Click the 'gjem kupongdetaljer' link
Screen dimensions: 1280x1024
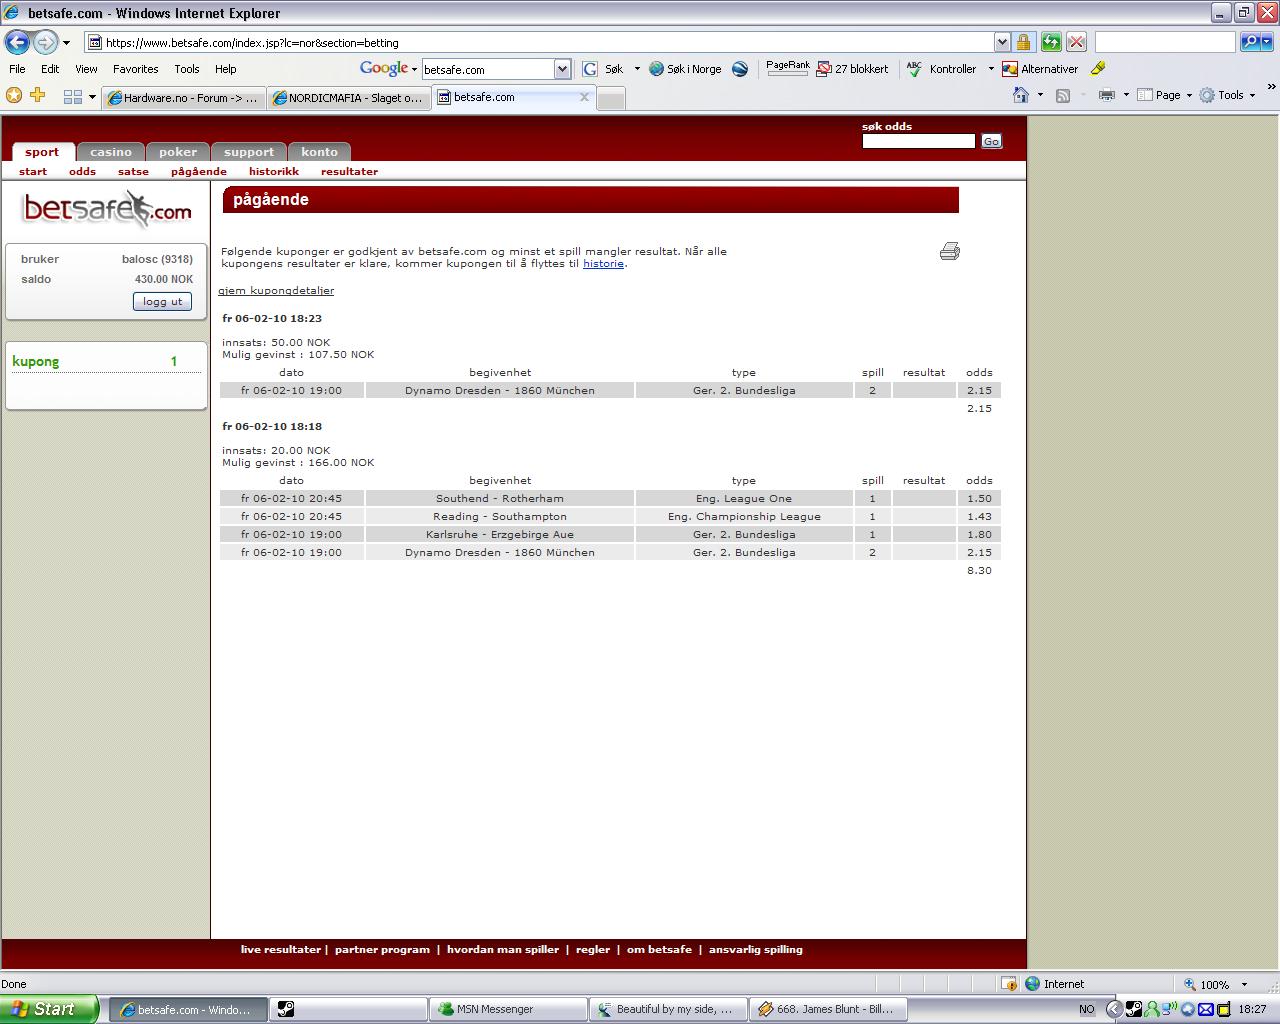point(276,290)
